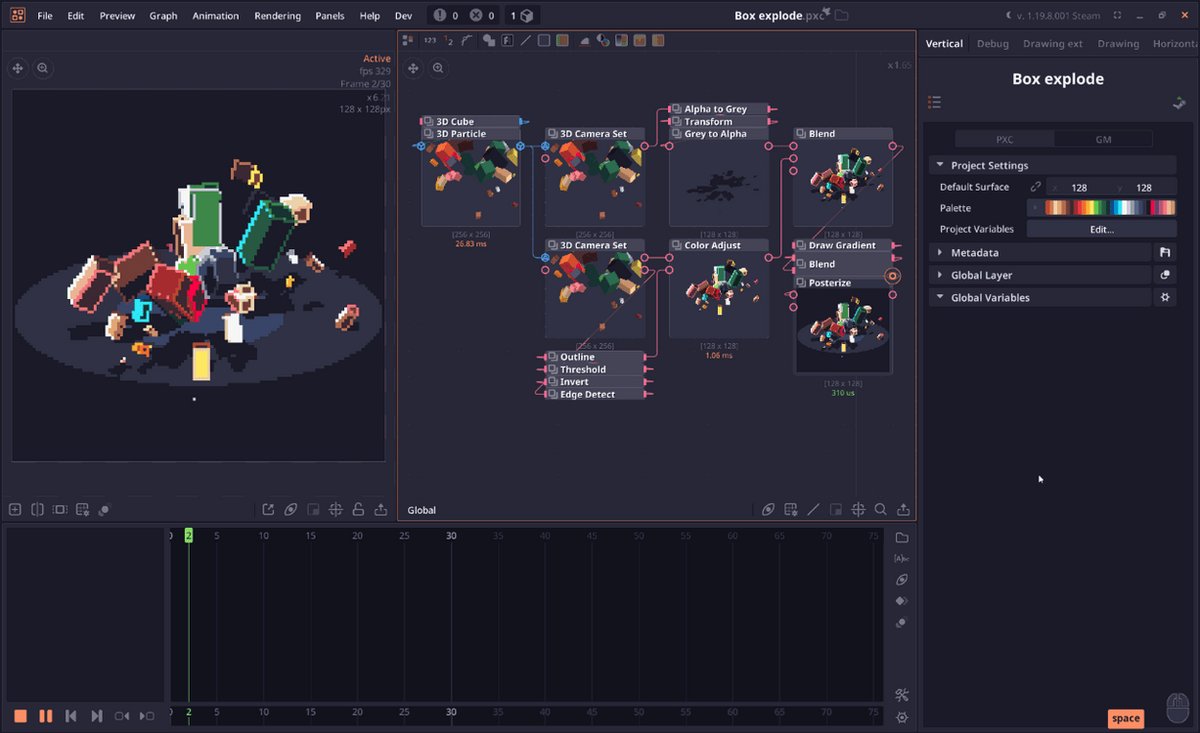
Task: Toggle the GM mode button
Action: point(1103,140)
